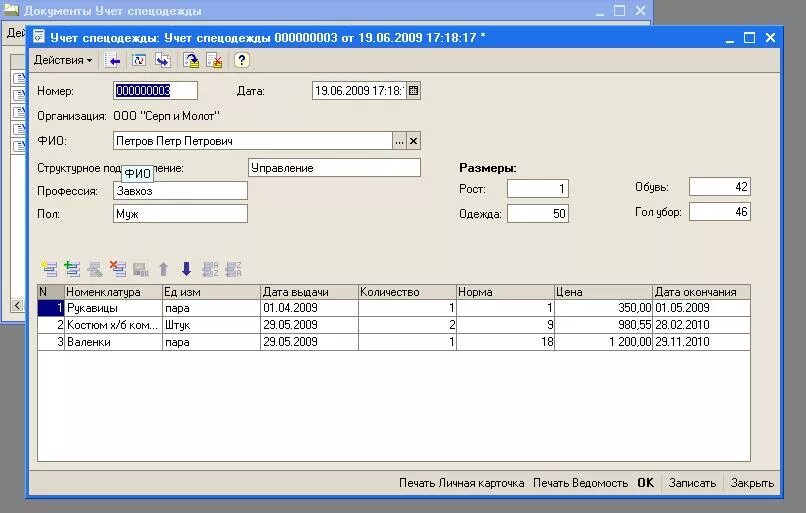Close the Документы Учет спецодежды background window

(640, 10)
